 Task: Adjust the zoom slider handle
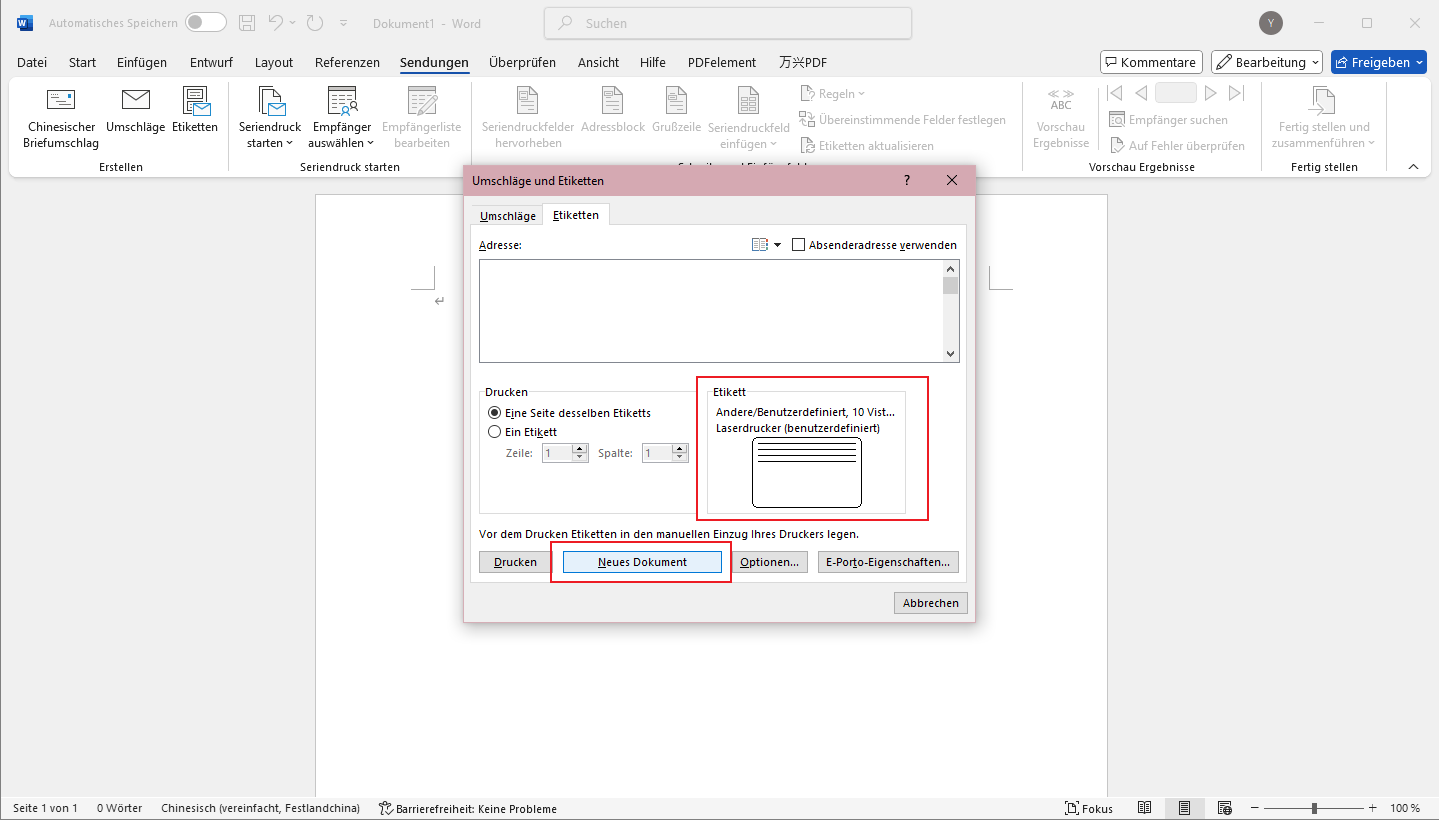point(1314,808)
